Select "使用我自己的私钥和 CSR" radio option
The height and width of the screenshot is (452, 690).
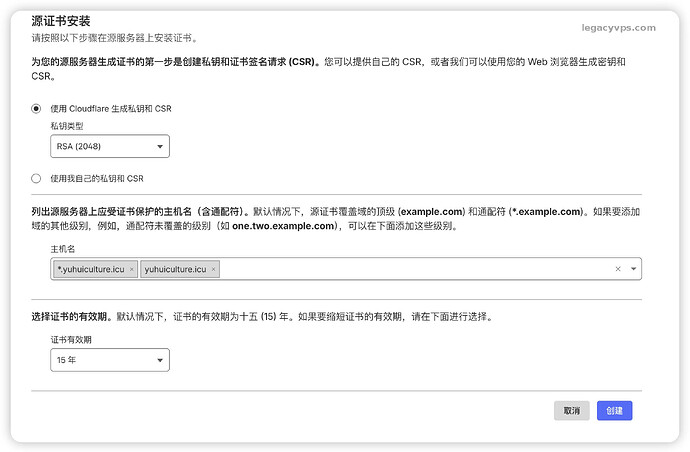click(x=36, y=178)
